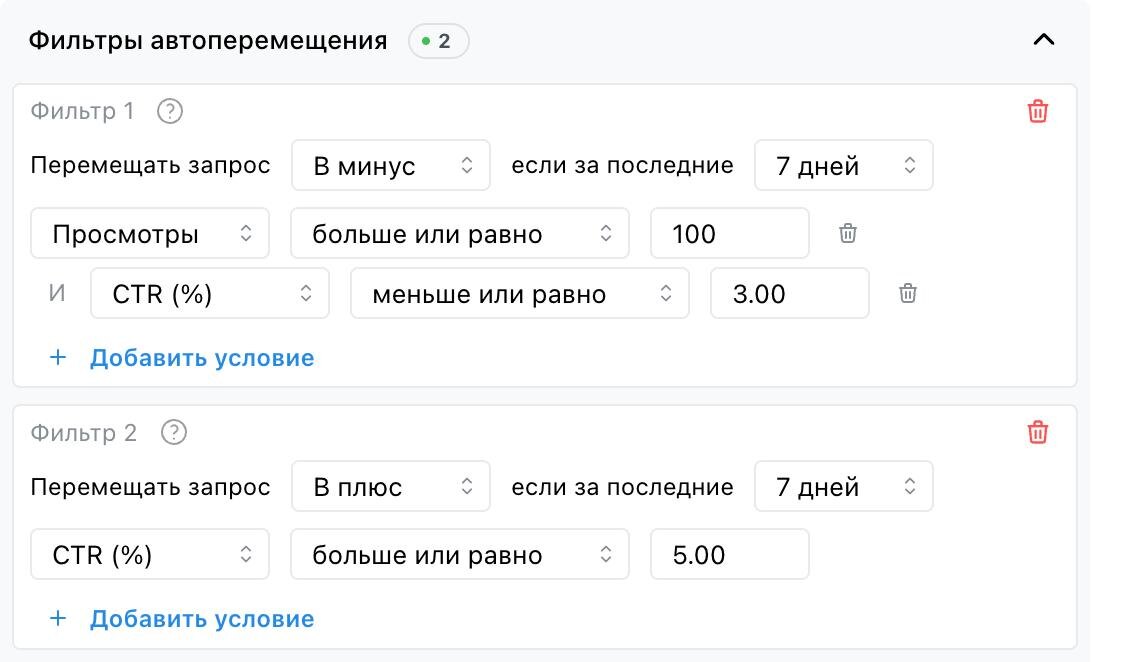Open help tooltip for Фильтр 2
Image resolution: width=1126 pixels, height=662 pixels.
pos(174,433)
